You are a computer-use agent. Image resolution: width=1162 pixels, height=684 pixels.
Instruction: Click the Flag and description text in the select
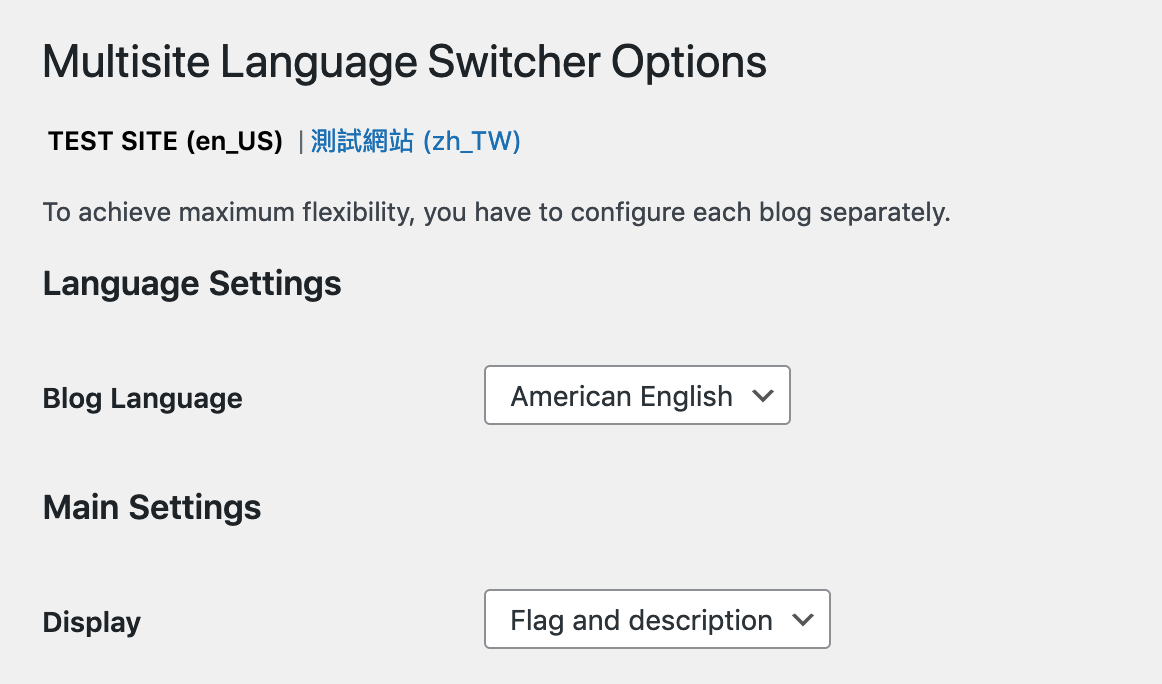(641, 620)
